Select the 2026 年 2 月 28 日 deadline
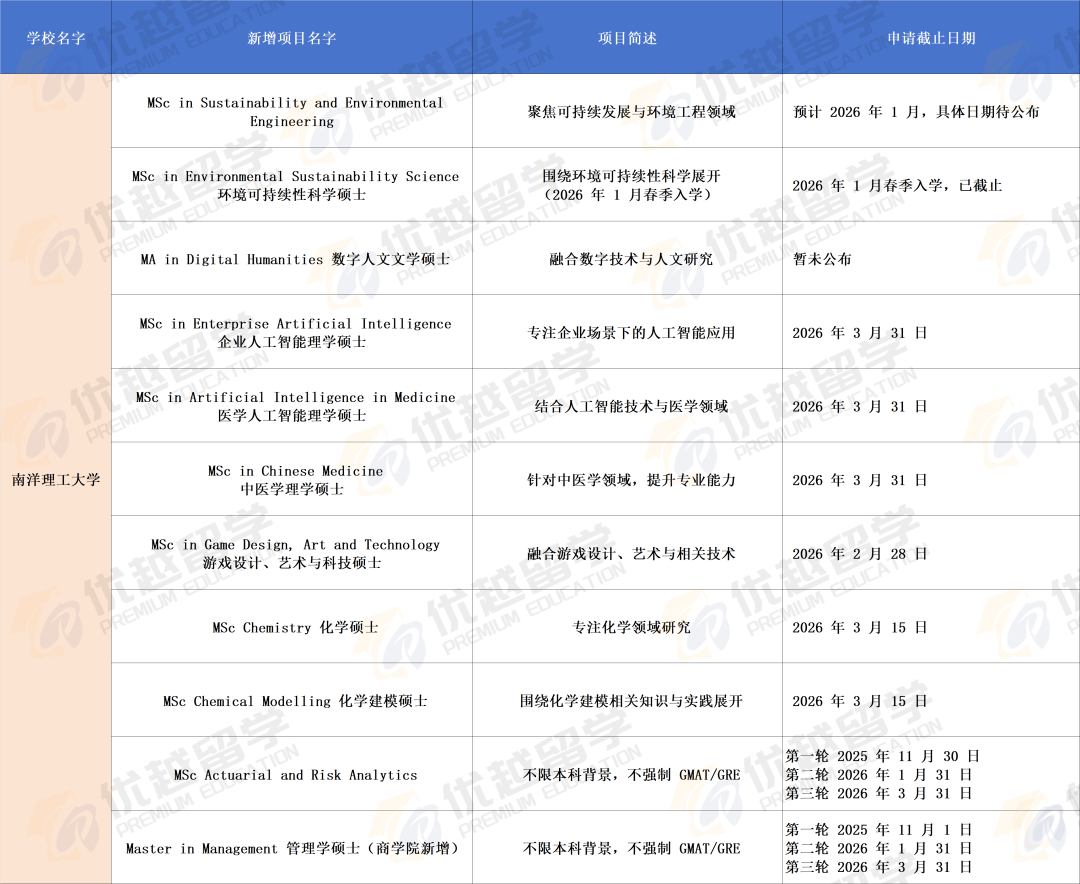Image resolution: width=1080 pixels, height=884 pixels. click(x=860, y=553)
